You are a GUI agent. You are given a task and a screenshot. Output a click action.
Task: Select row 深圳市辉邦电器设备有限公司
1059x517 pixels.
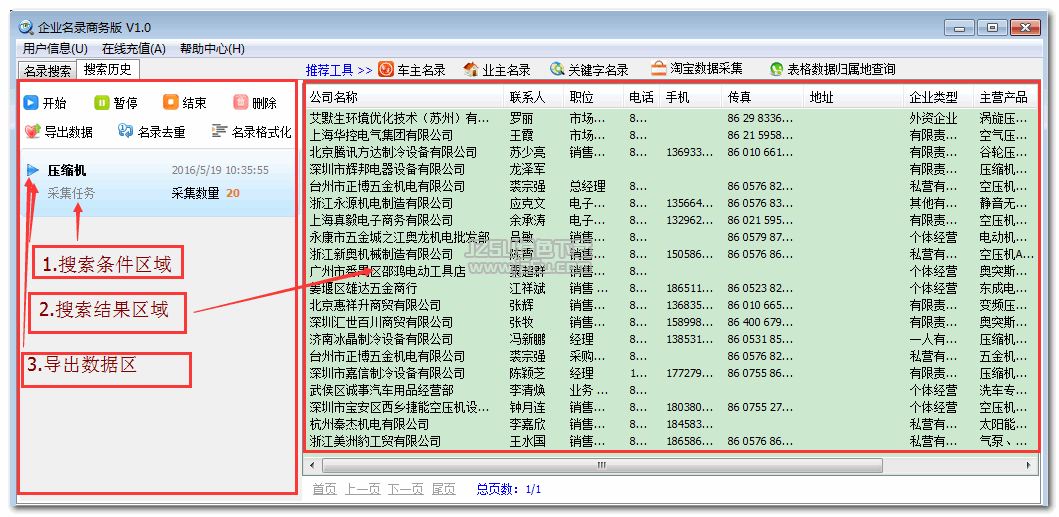(x=671, y=169)
